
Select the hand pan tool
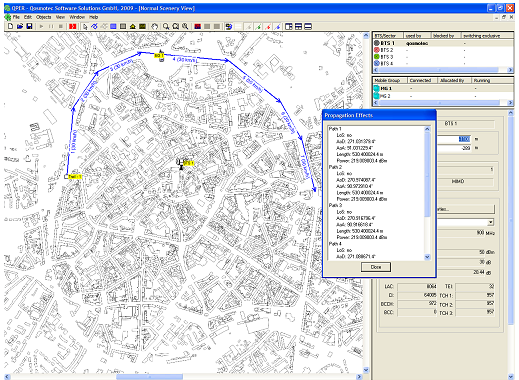tap(154, 26)
